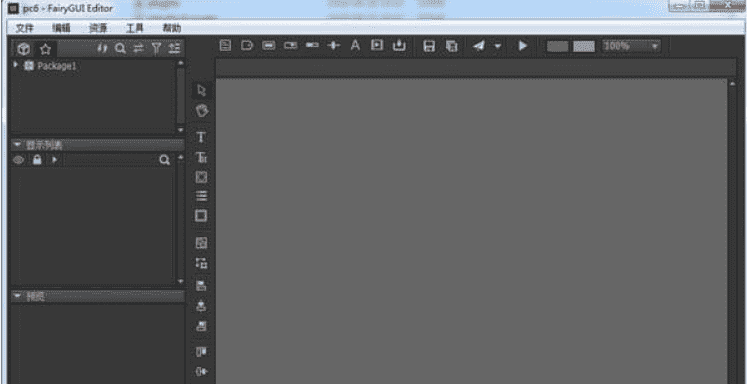The image size is (747, 384).
Task: Open the 工具 menu
Action: [x=134, y=28]
